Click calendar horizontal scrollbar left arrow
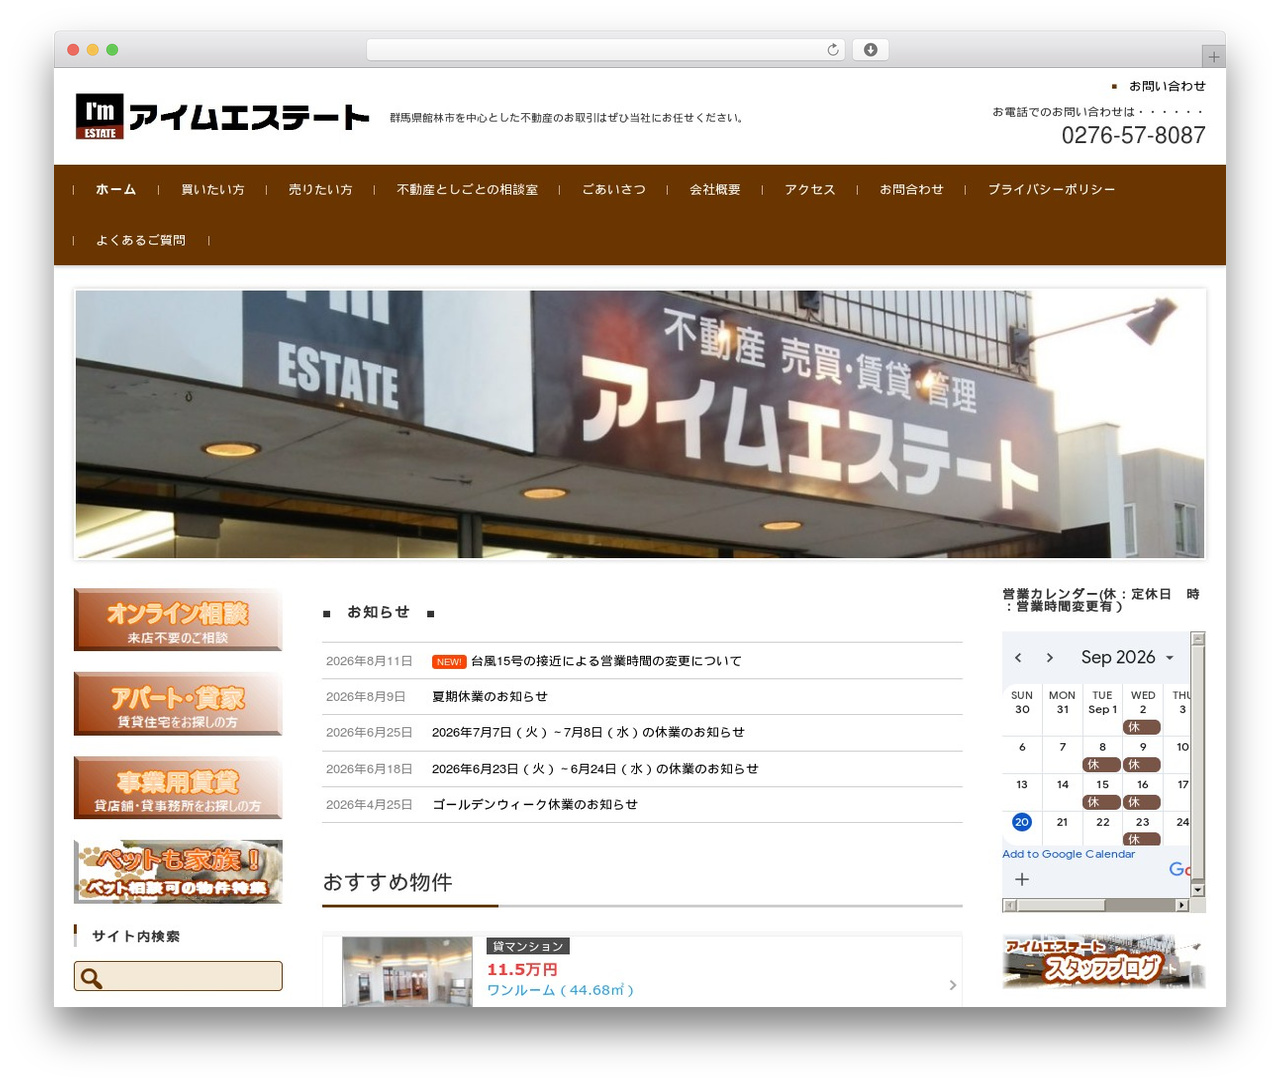The image size is (1280, 1084). pyautogui.click(x=1009, y=905)
